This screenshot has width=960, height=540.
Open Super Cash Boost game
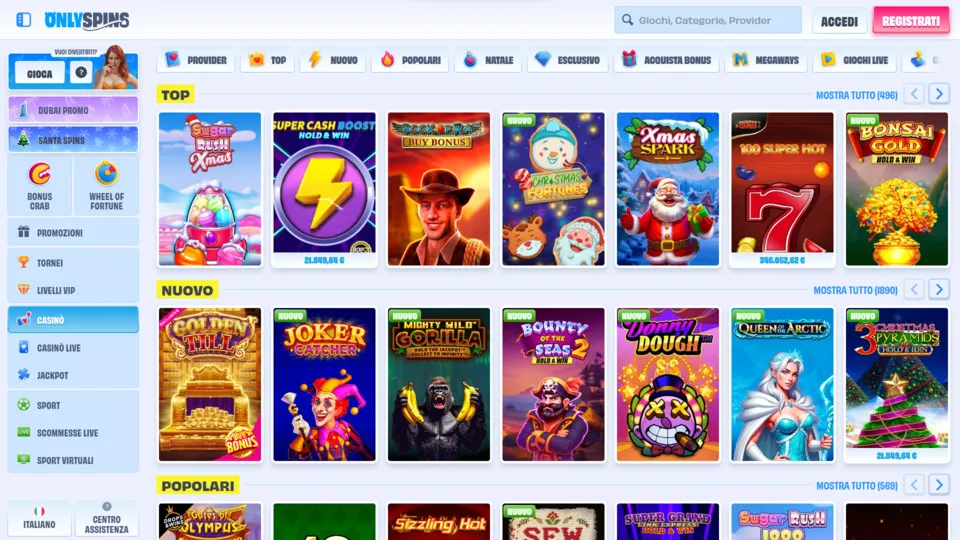(324, 189)
